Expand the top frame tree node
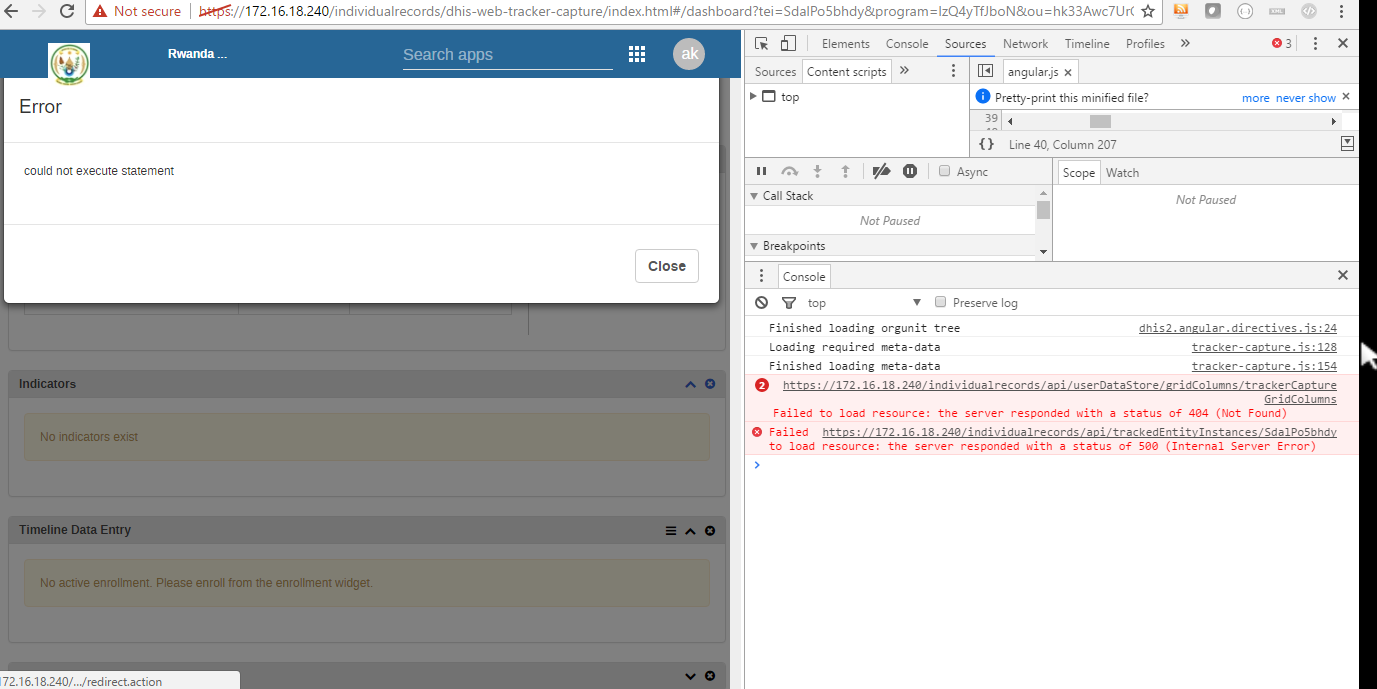The image size is (1377, 689). pyautogui.click(x=753, y=97)
